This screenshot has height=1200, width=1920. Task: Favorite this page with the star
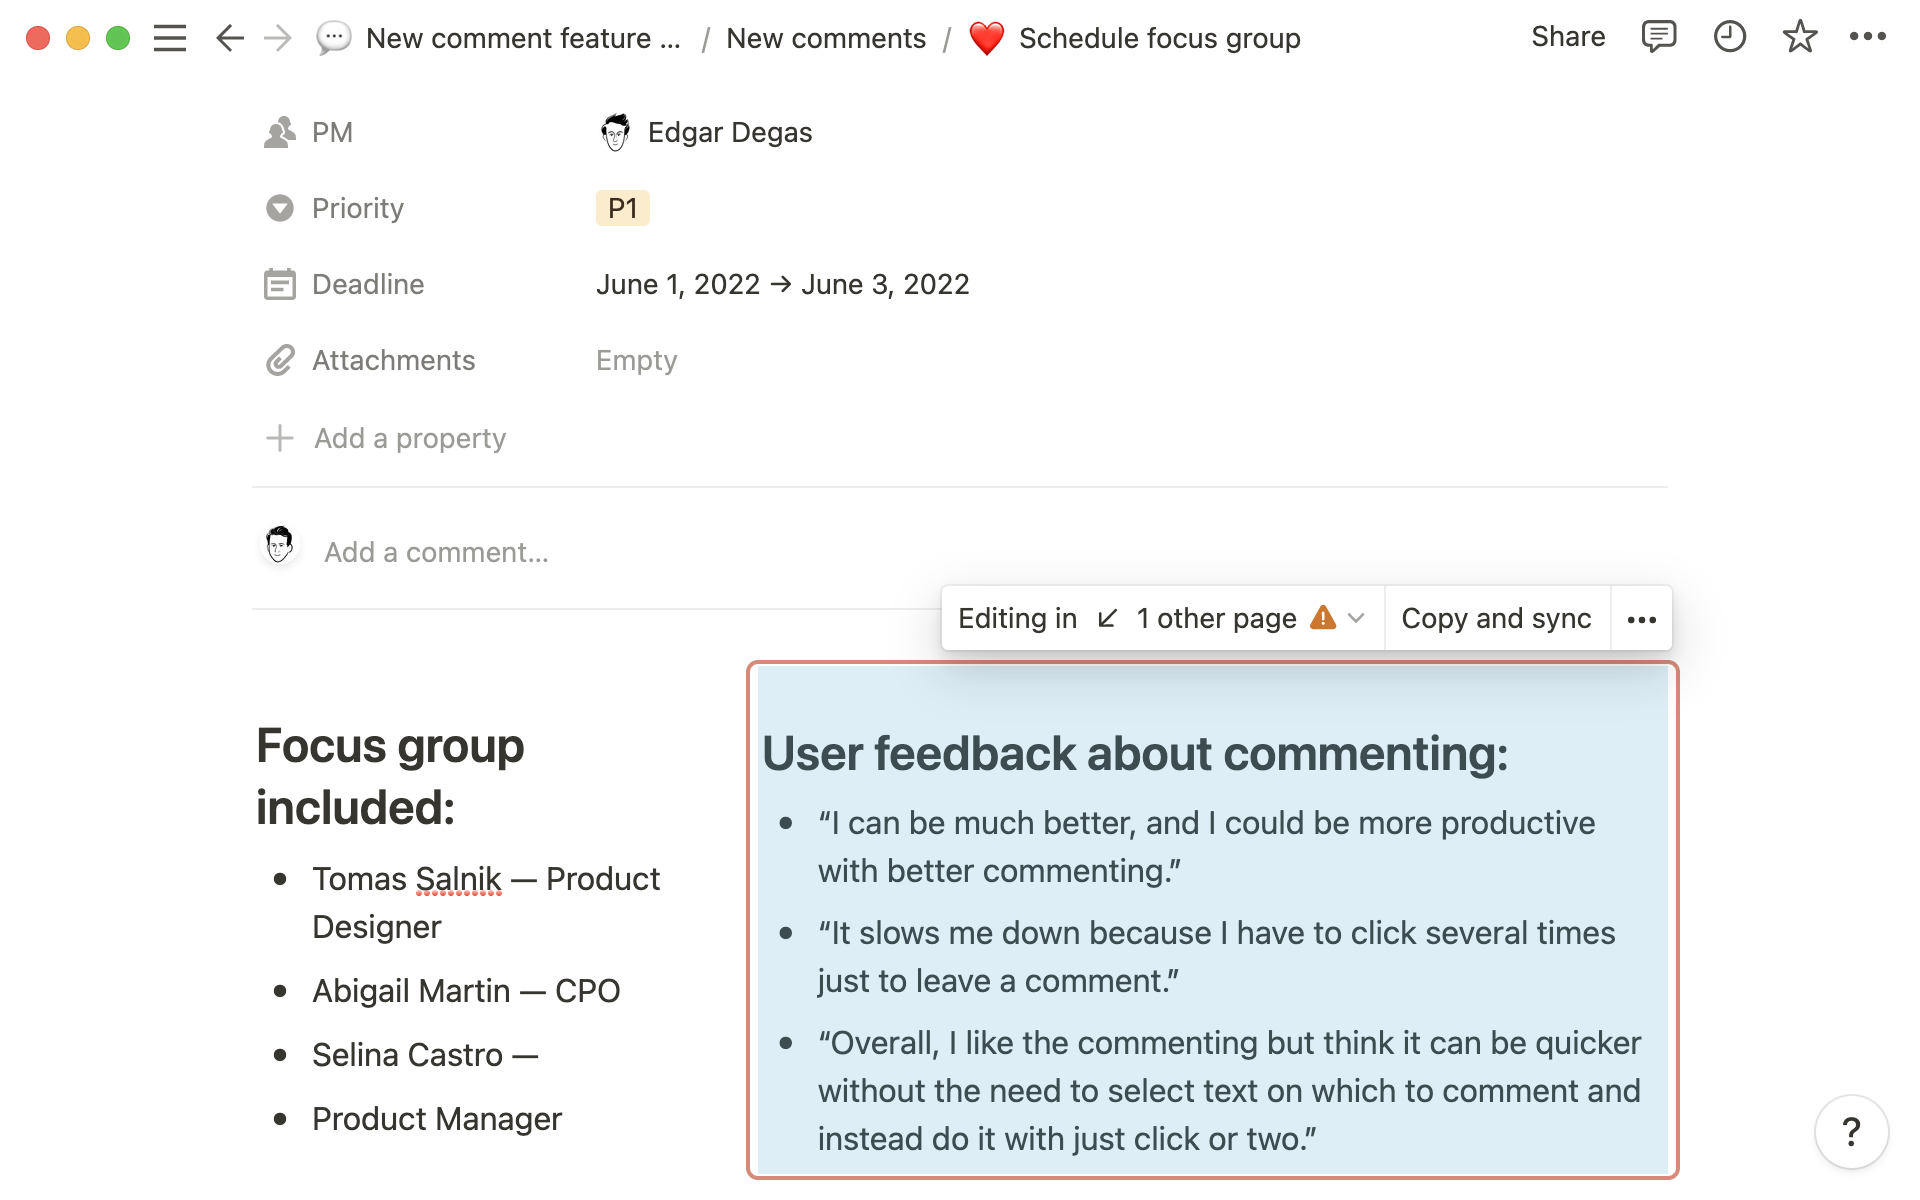pos(1799,37)
